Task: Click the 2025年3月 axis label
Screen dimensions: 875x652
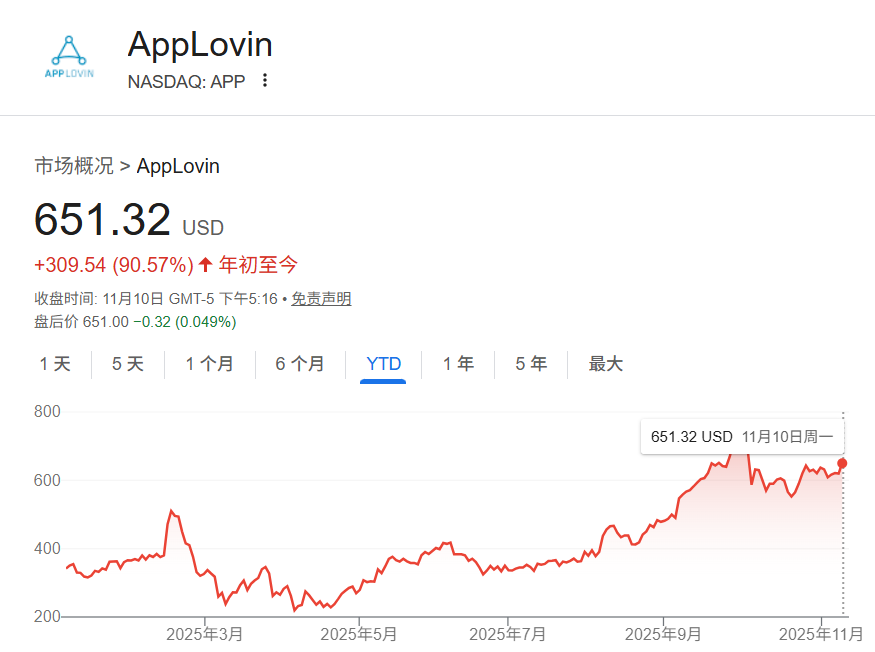Action: point(204,634)
